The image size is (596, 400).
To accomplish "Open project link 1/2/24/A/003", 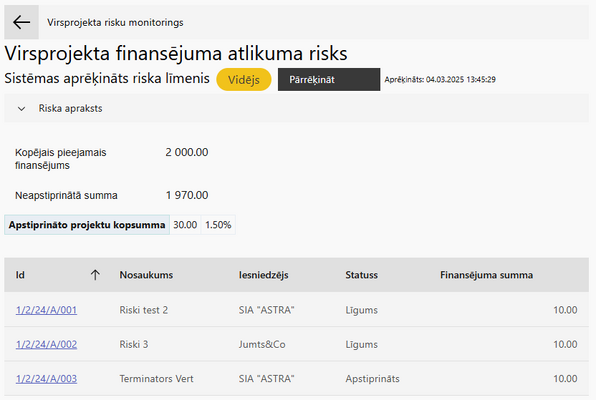I will [46, 379].
